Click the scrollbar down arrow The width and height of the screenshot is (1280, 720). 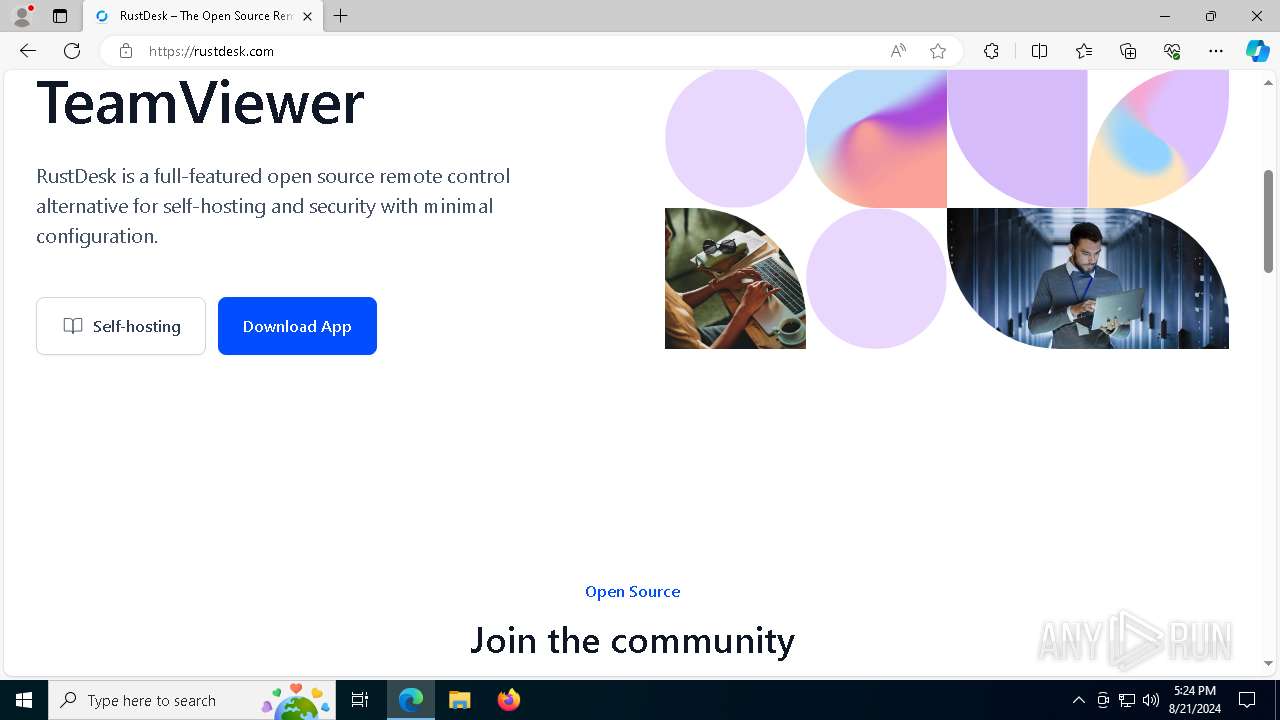click(1268, 663)
